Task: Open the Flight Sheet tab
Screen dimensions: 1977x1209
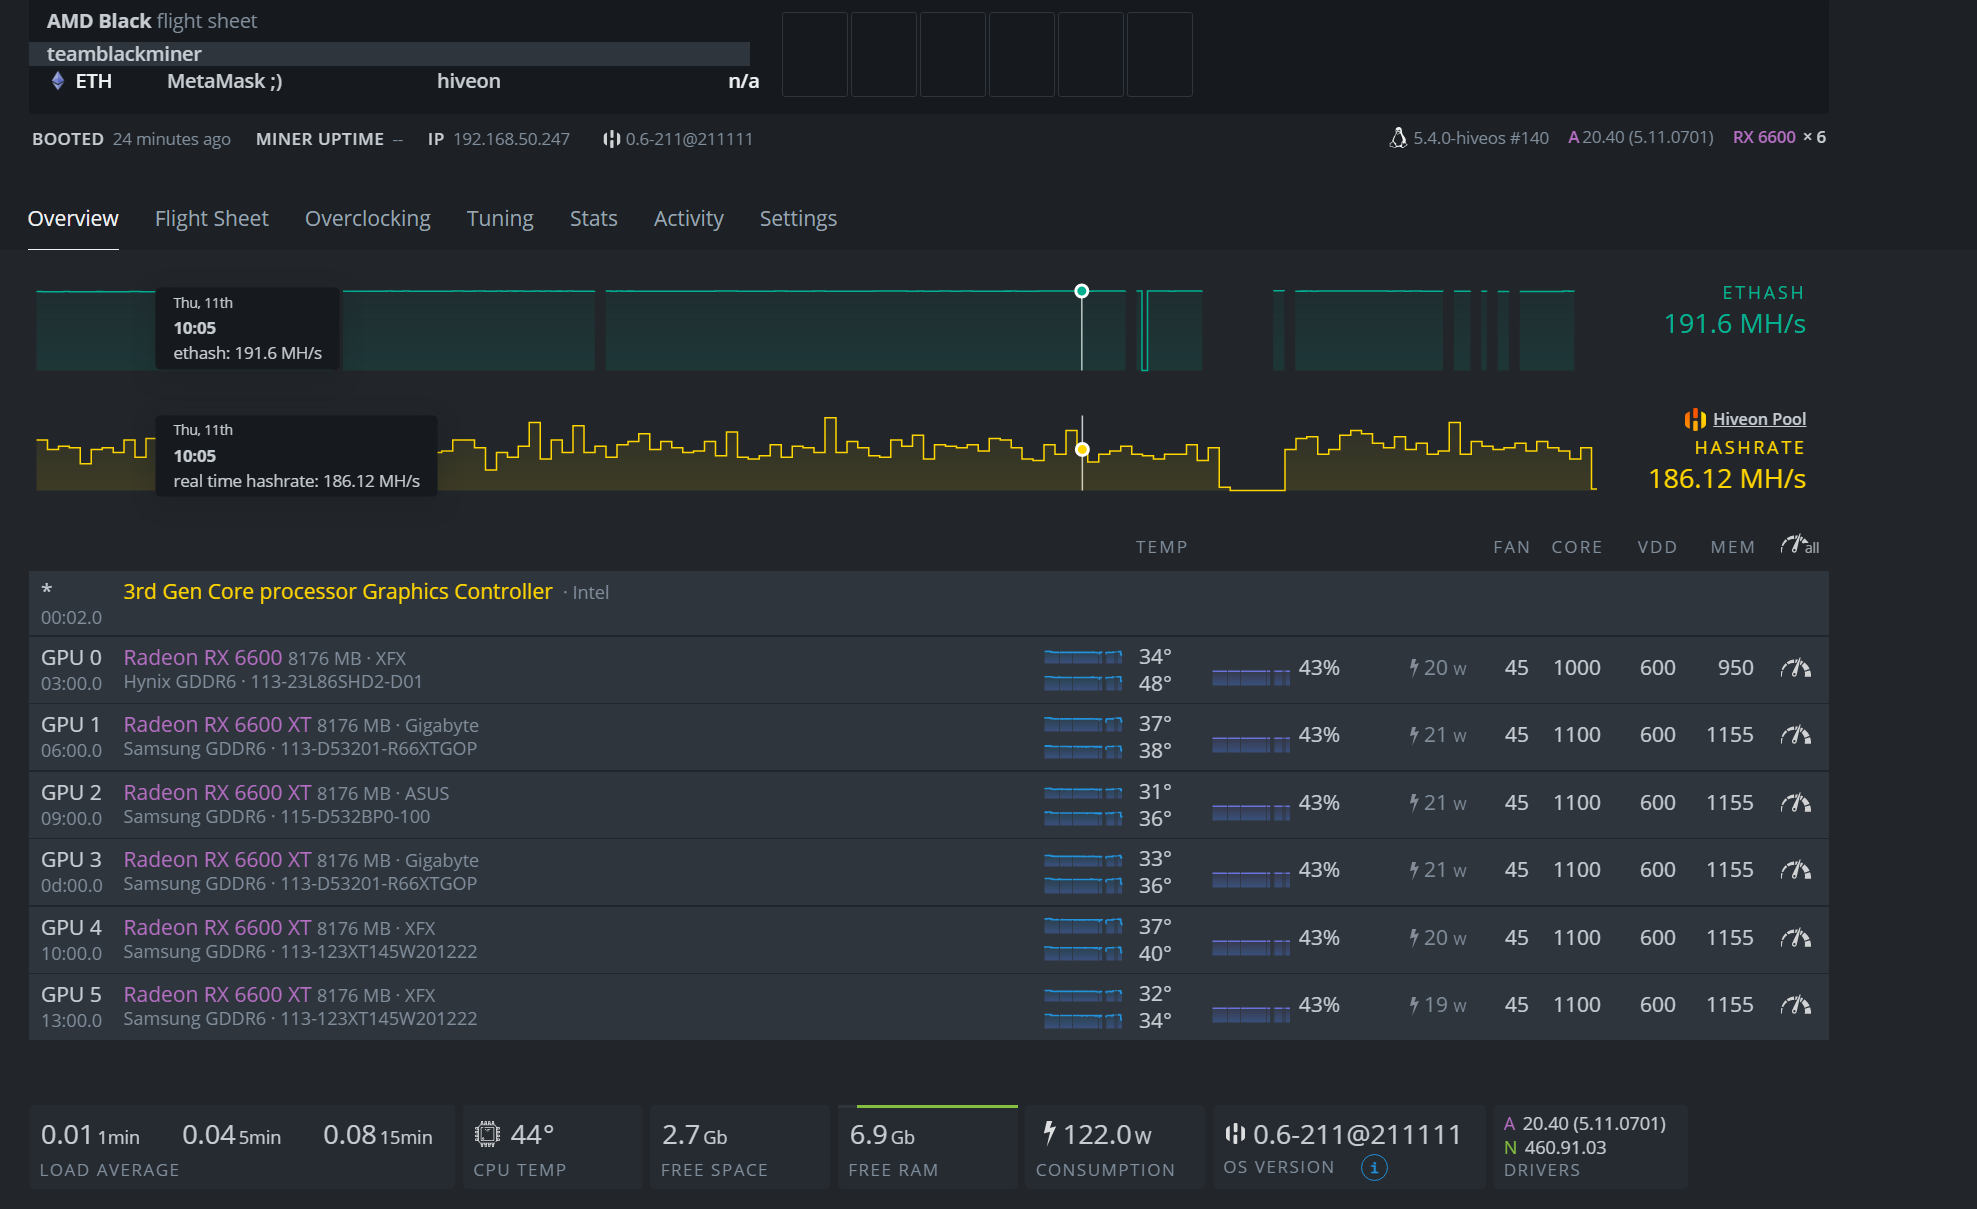Action: (x=212, y=219)
